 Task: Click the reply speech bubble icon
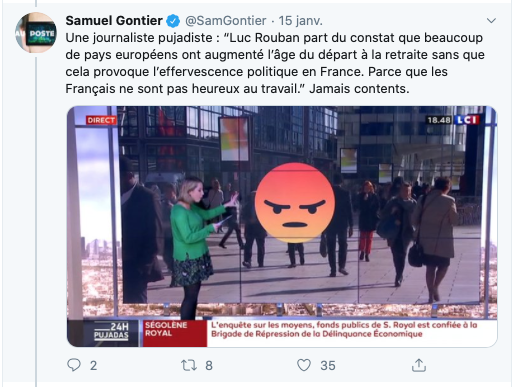point(74,365)
